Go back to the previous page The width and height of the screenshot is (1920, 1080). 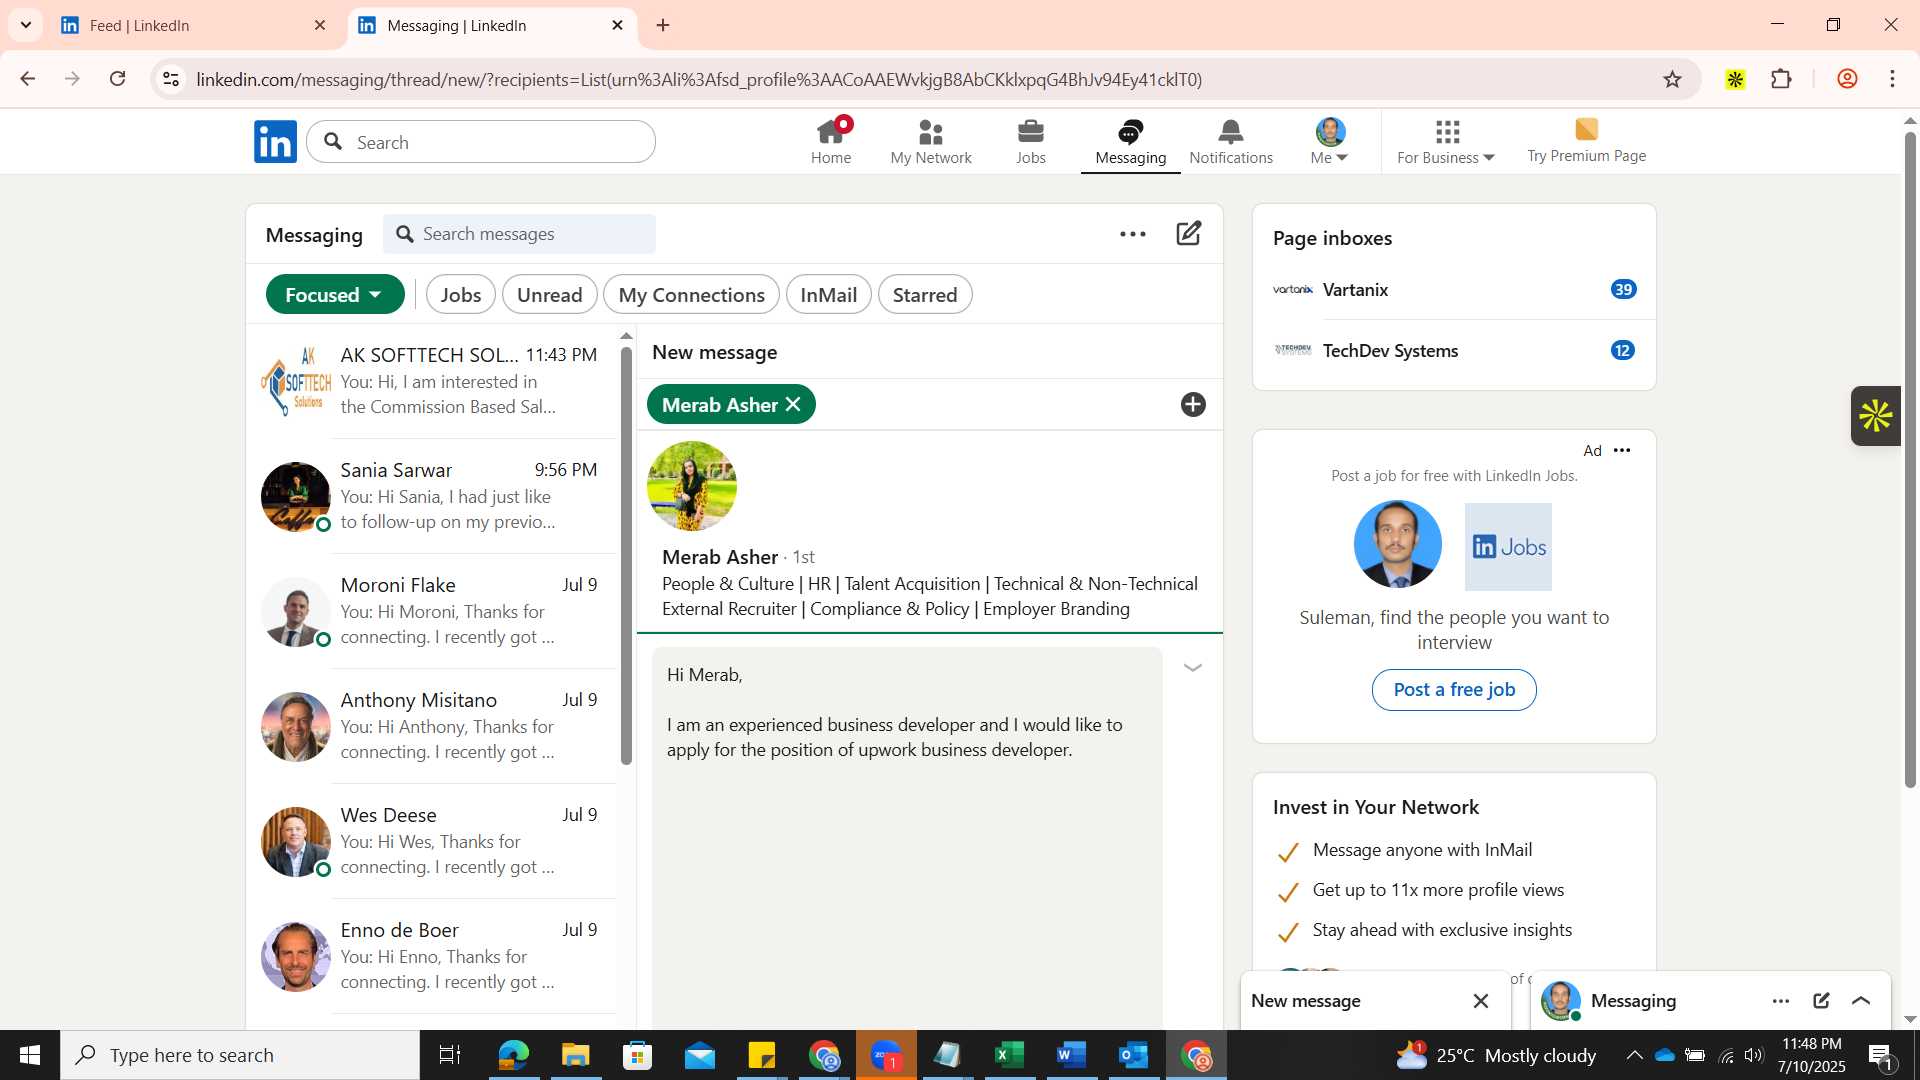[27, 79]
